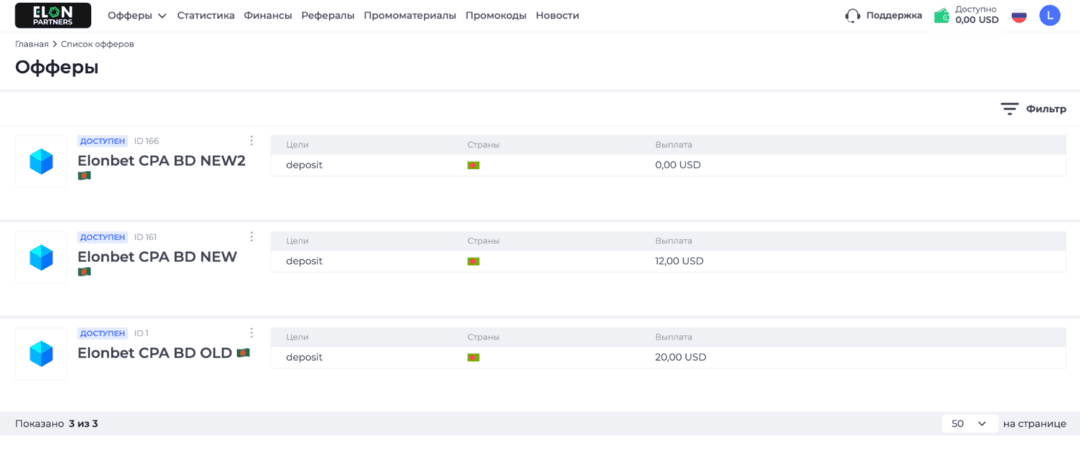Open Новости section
The width and height of the screenshot is (1080, 476).
coord(557,15)
